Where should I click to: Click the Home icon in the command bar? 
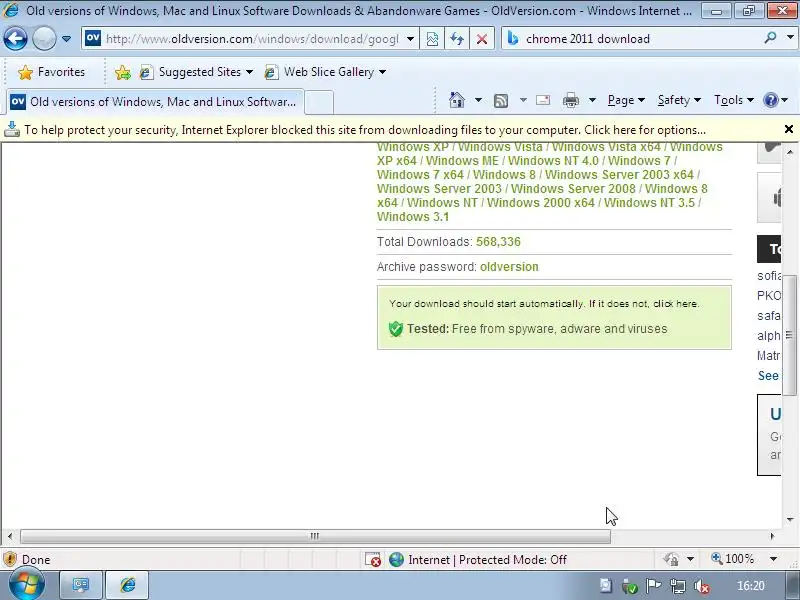[457, 100]
